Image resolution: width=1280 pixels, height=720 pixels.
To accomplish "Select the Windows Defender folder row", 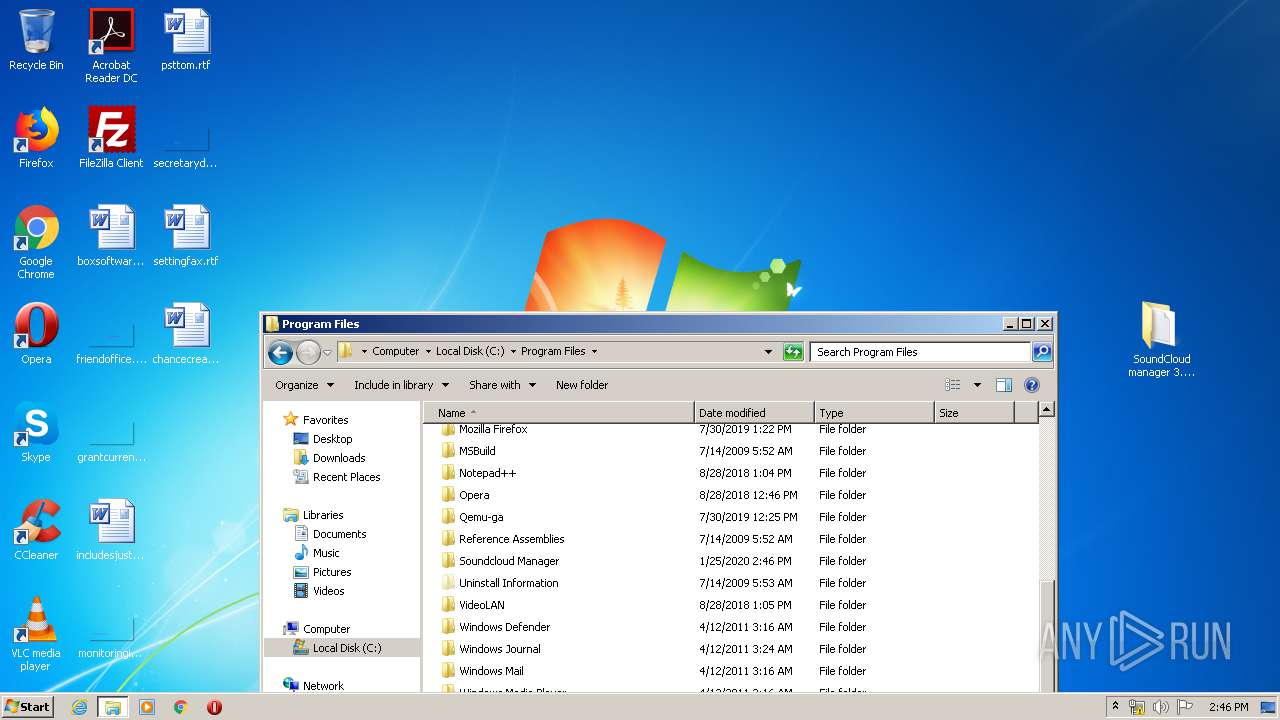I will point(732,627).
